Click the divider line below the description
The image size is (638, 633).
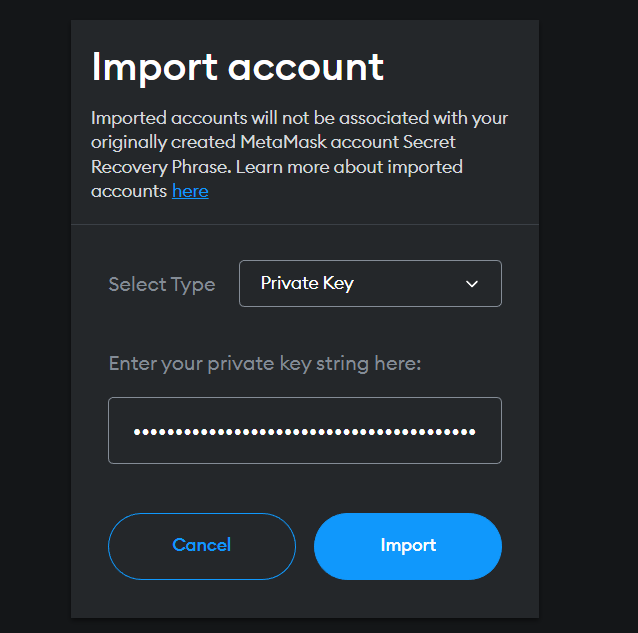click(305, 224)
